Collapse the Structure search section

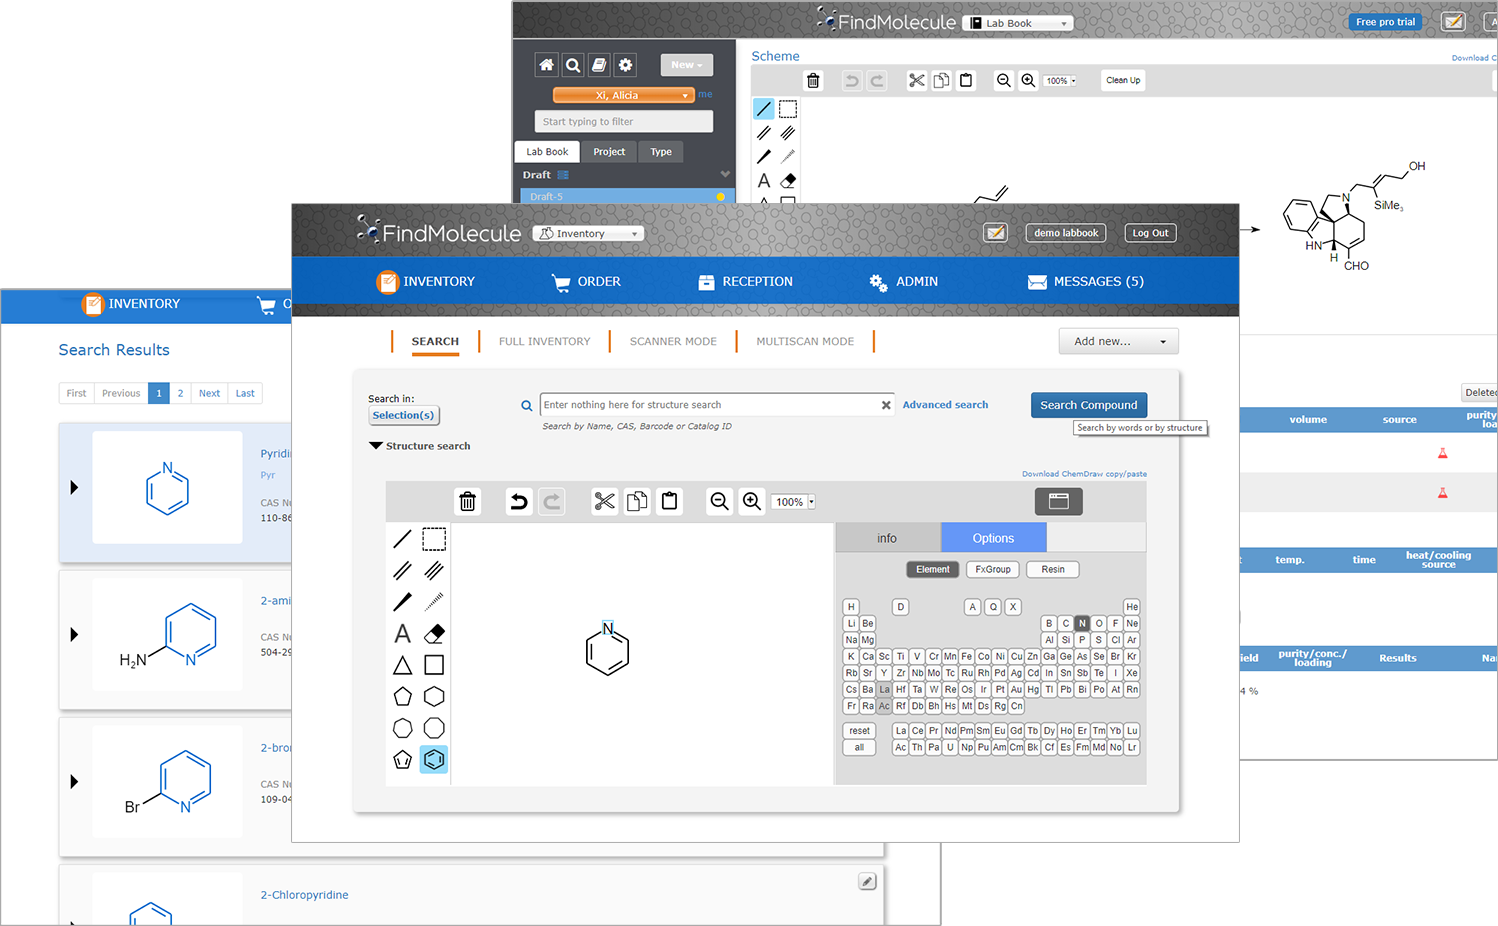pyautogui.click(x=377, y=446)
